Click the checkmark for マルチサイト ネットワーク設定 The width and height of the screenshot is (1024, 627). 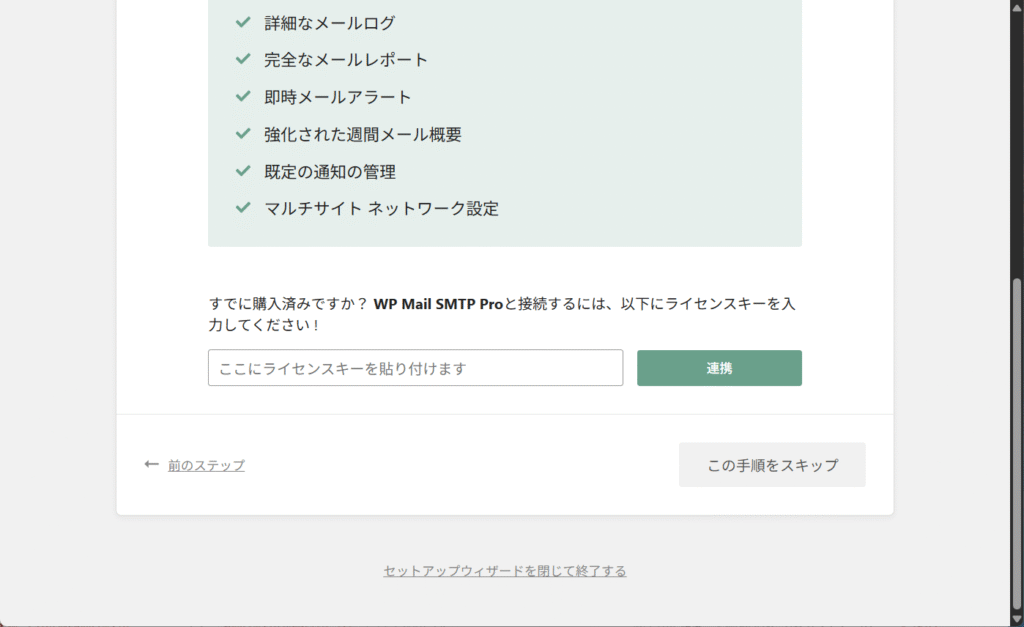pyautogui.click(x=242, y=208)
